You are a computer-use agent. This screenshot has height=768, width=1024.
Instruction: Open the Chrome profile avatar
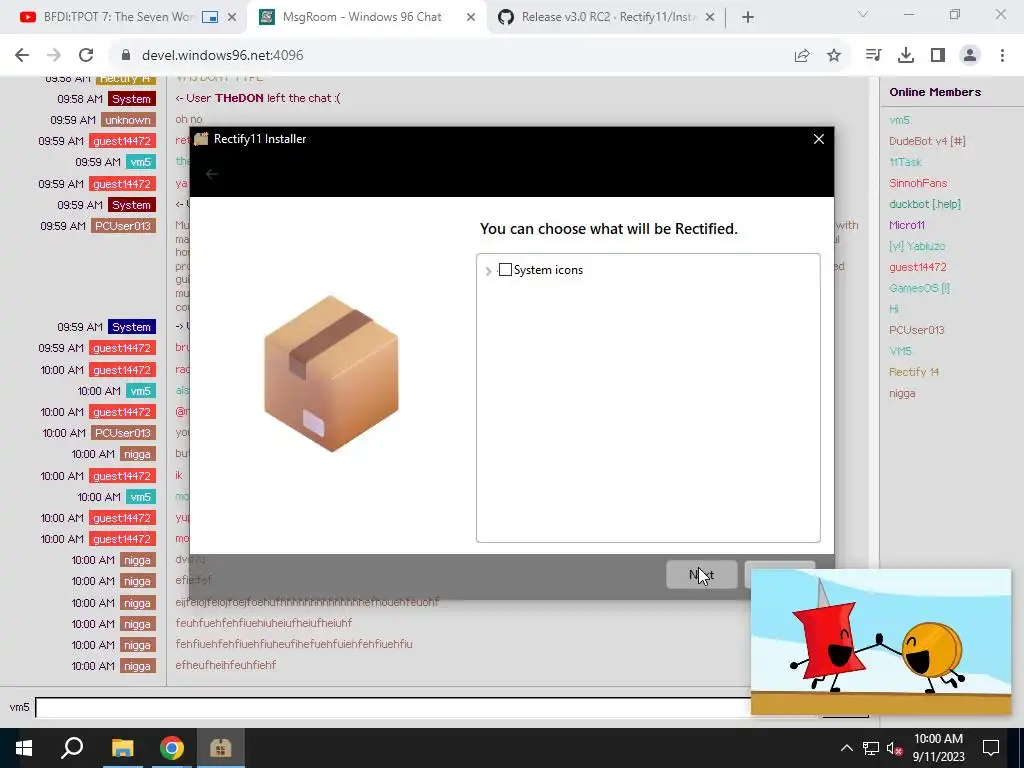coord(970,56)
